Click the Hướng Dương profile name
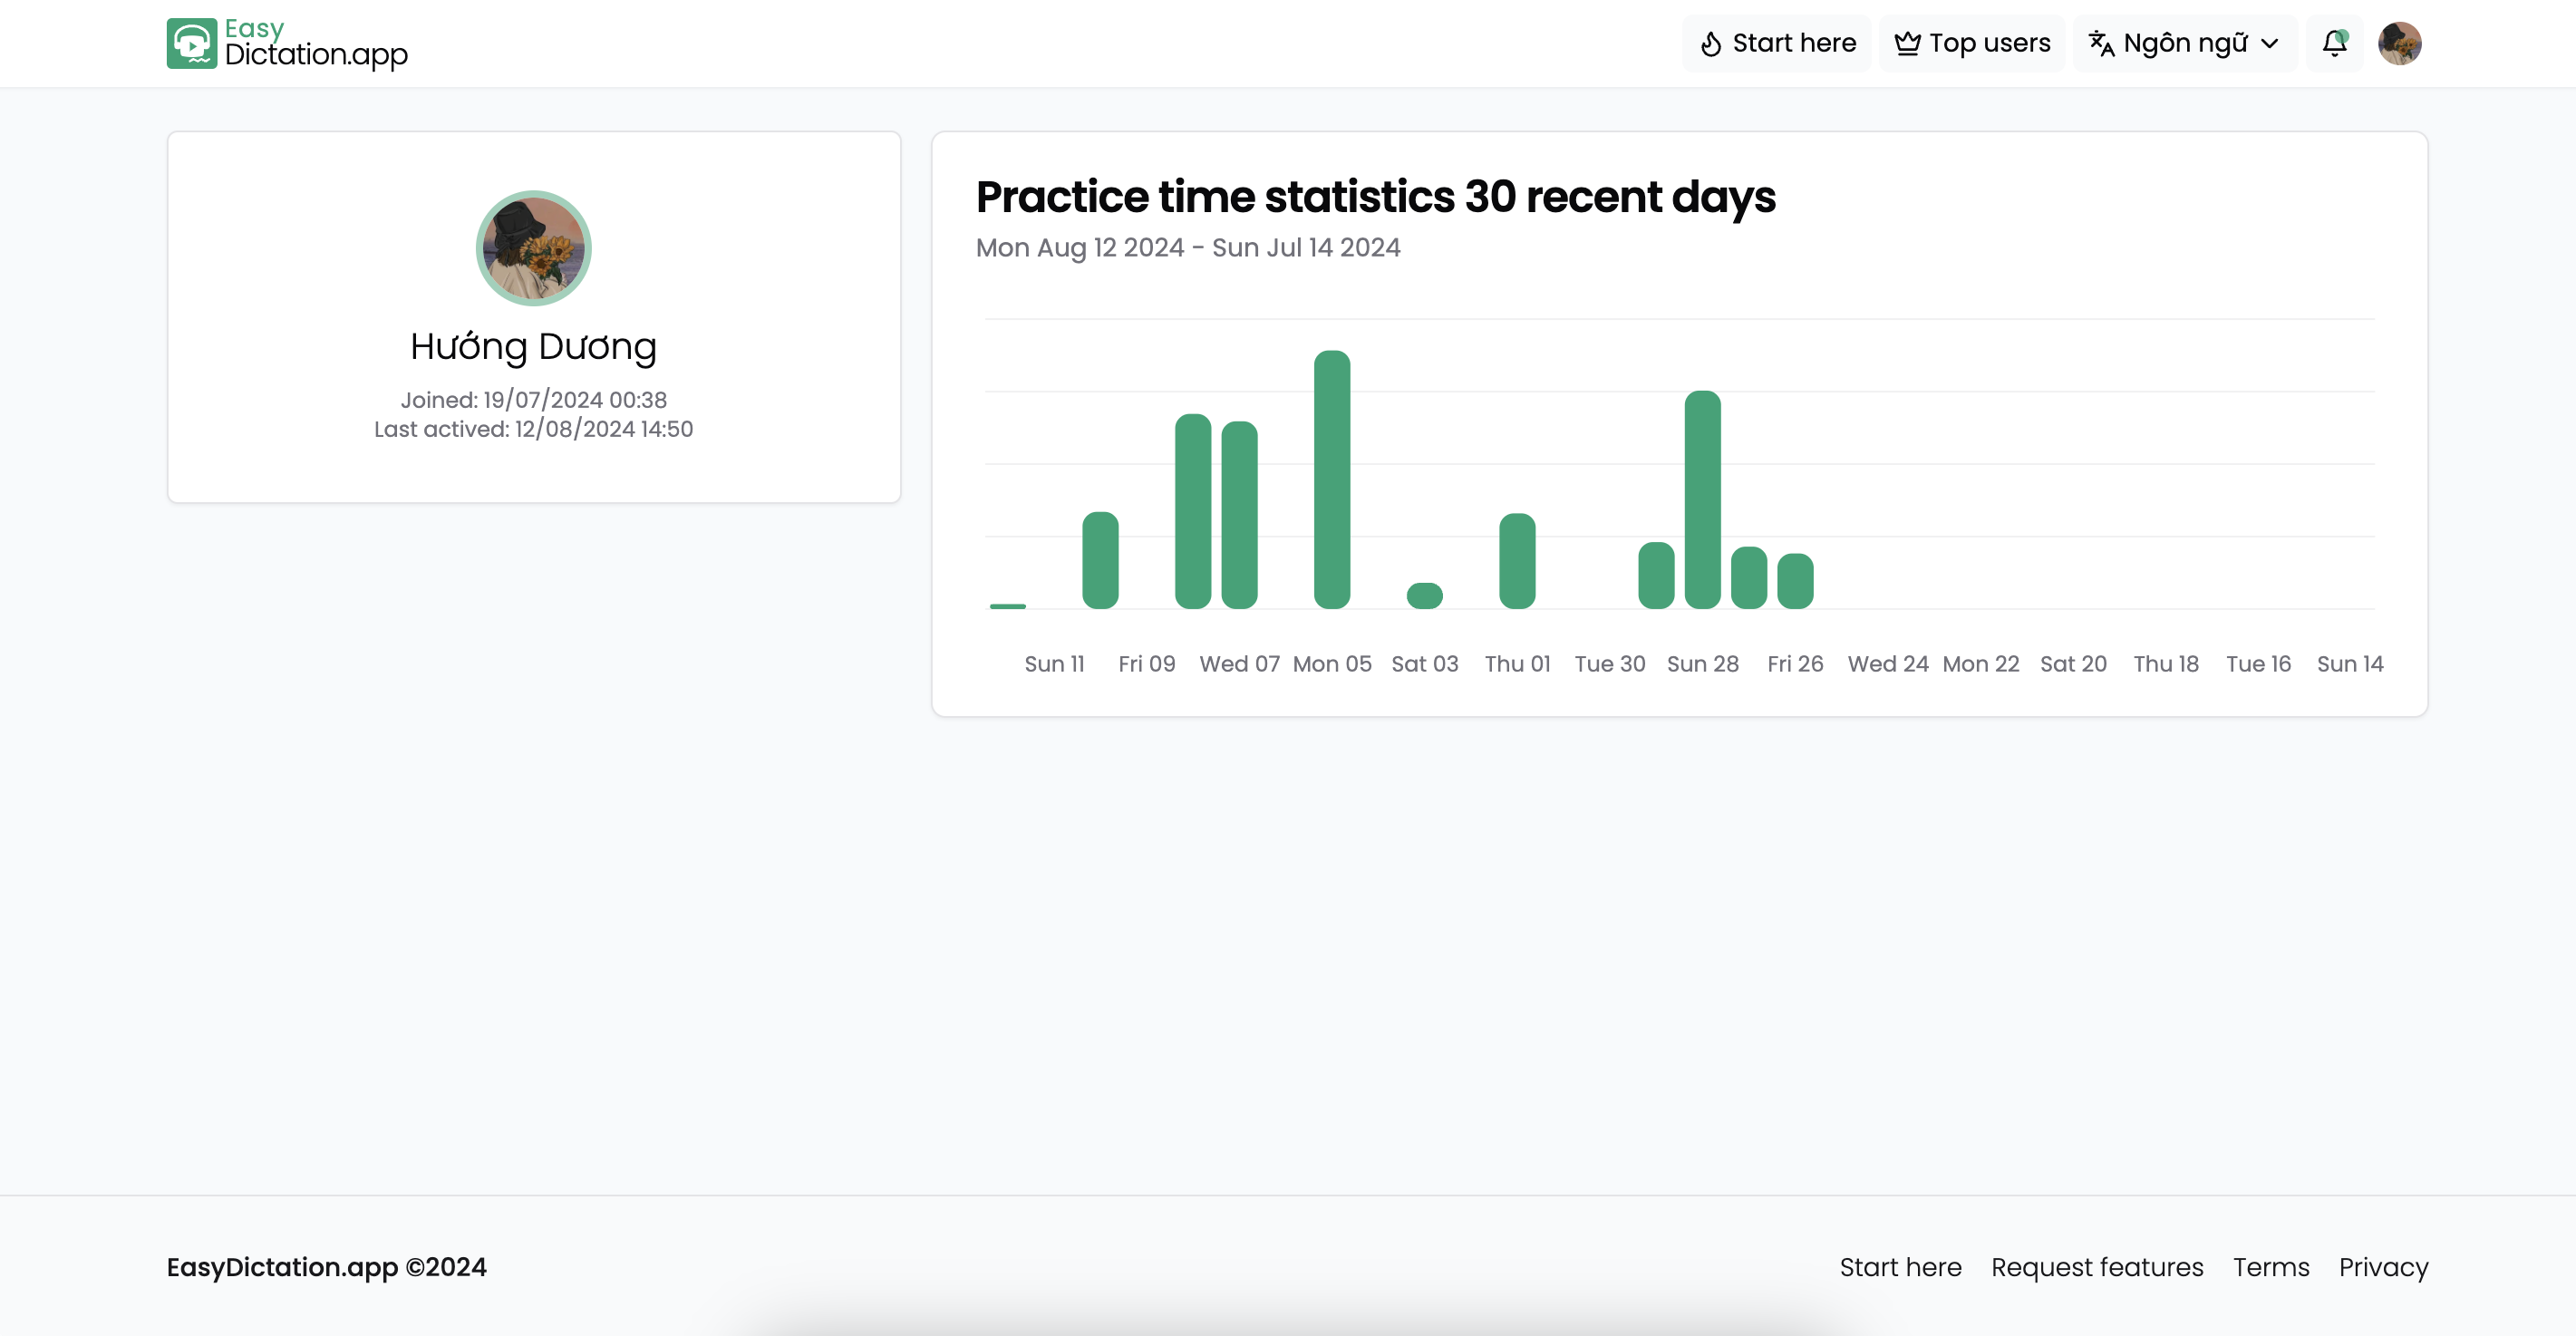Viewport: 2576px width, 1336px height. tap(533, 346)
